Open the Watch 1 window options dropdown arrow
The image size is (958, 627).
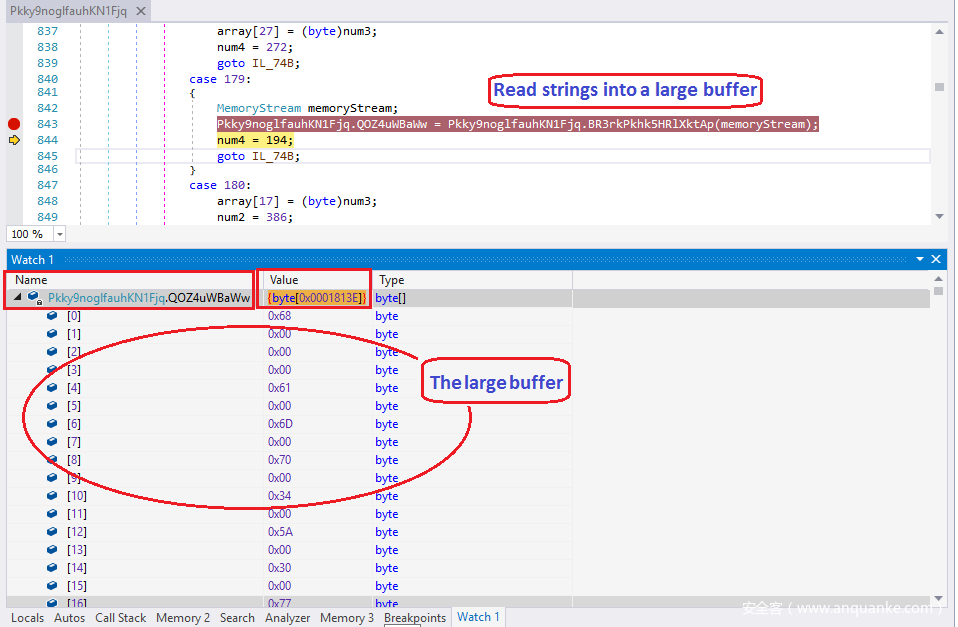pyautogui.click(x=920, y=259)
